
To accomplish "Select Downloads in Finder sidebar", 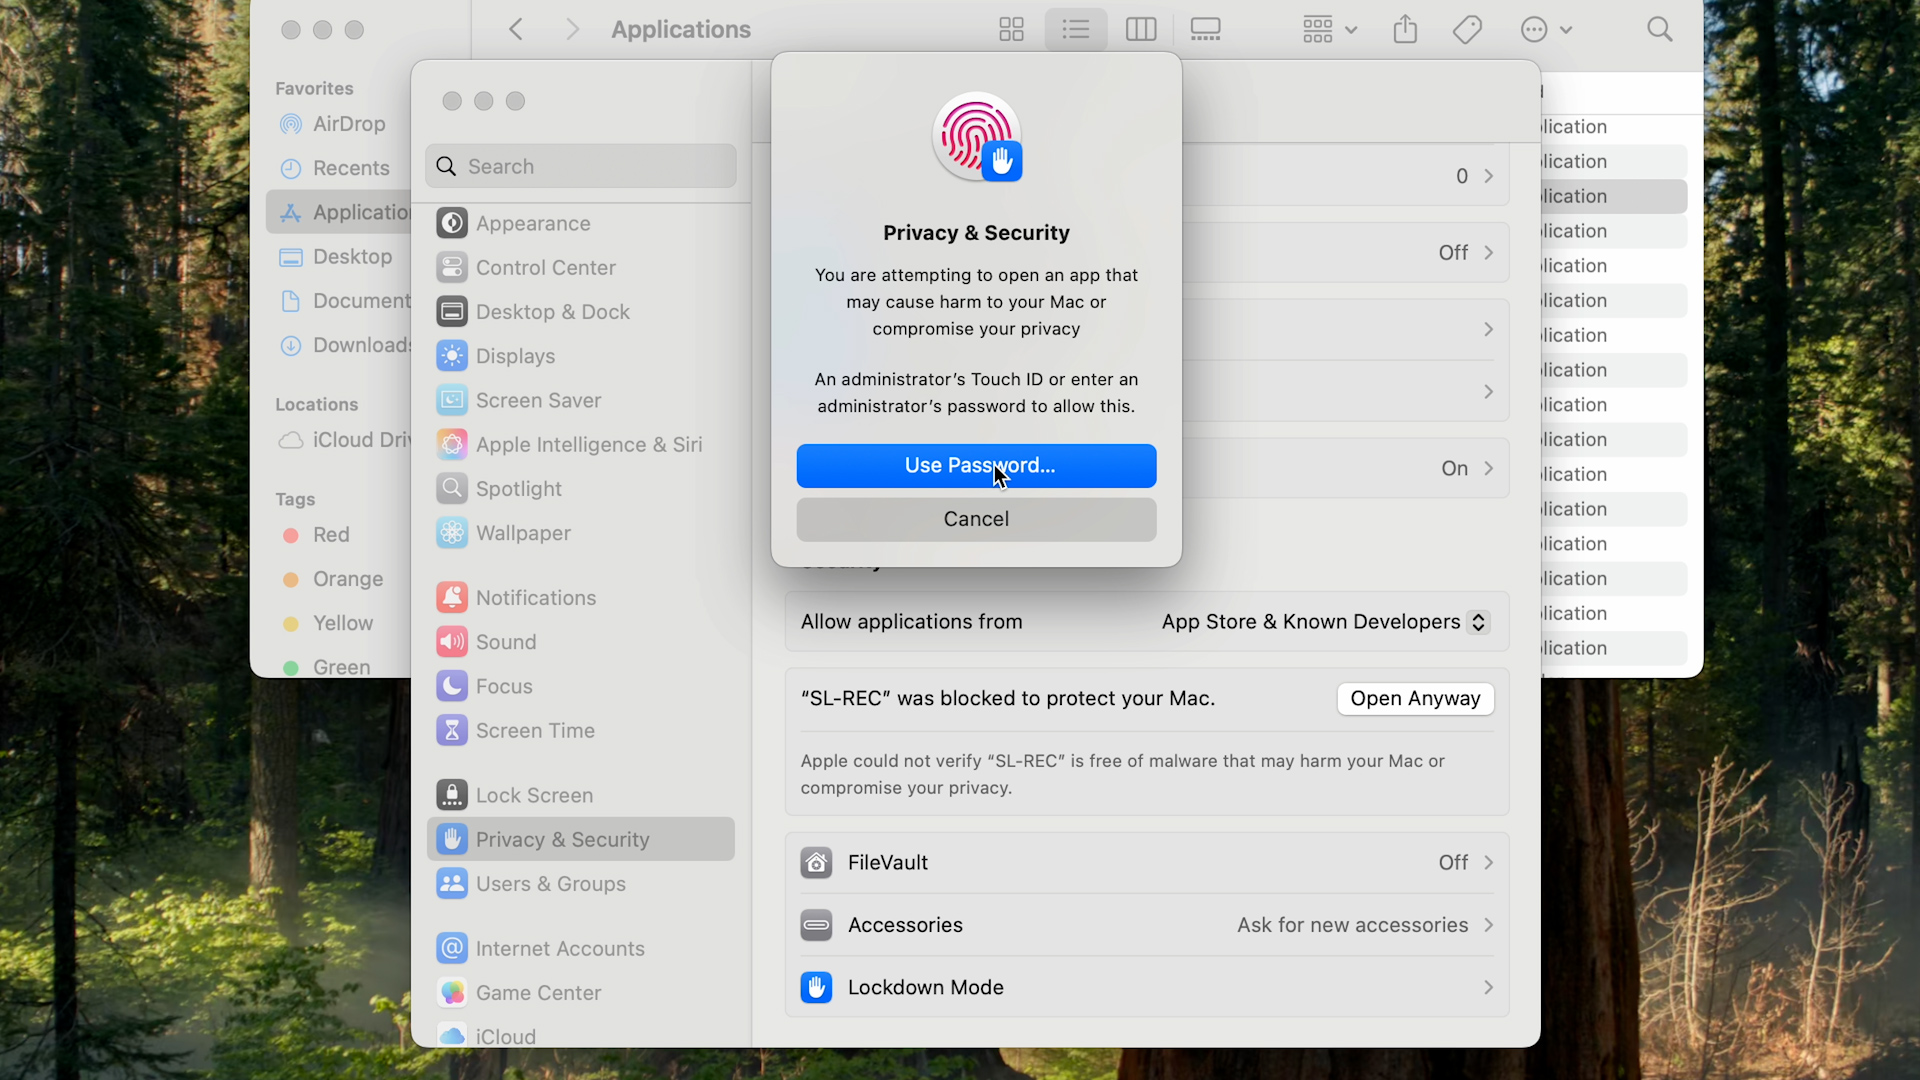I will [340, 345].
